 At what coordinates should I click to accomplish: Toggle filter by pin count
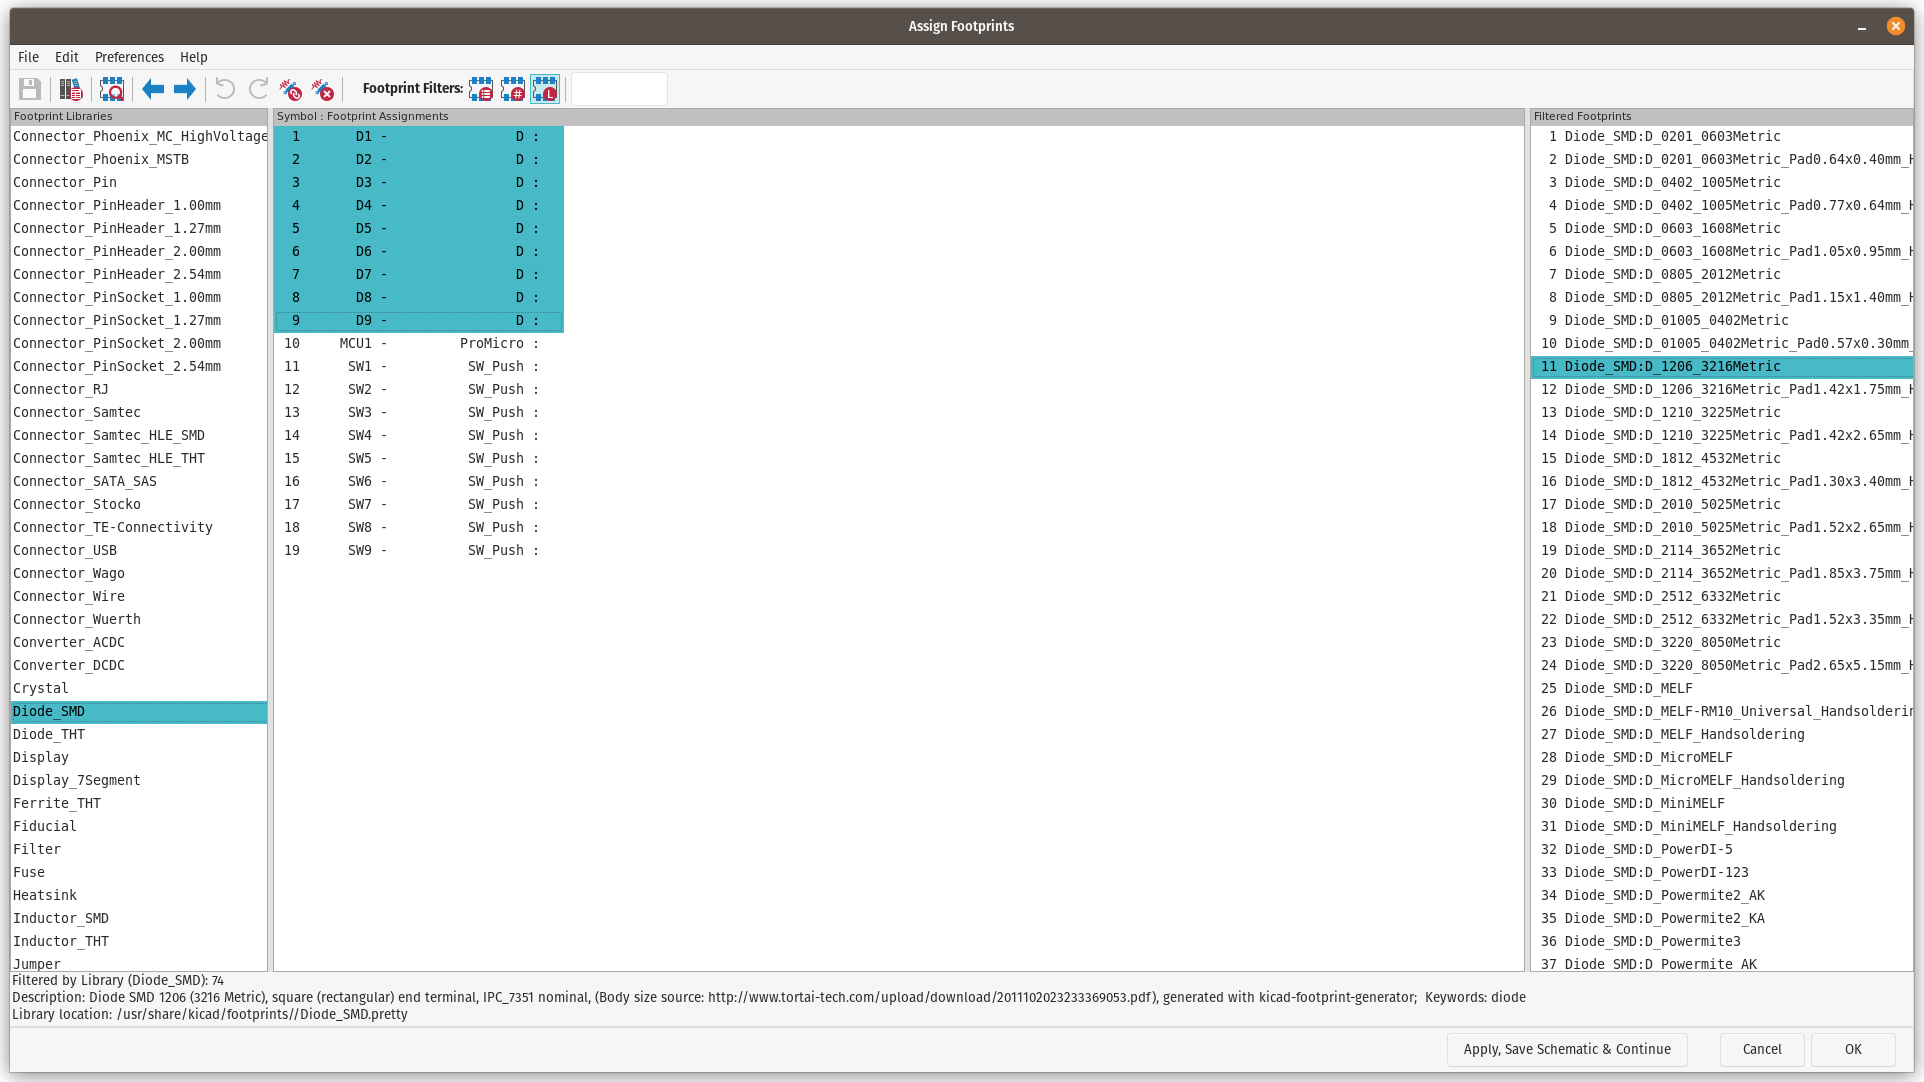513,90
